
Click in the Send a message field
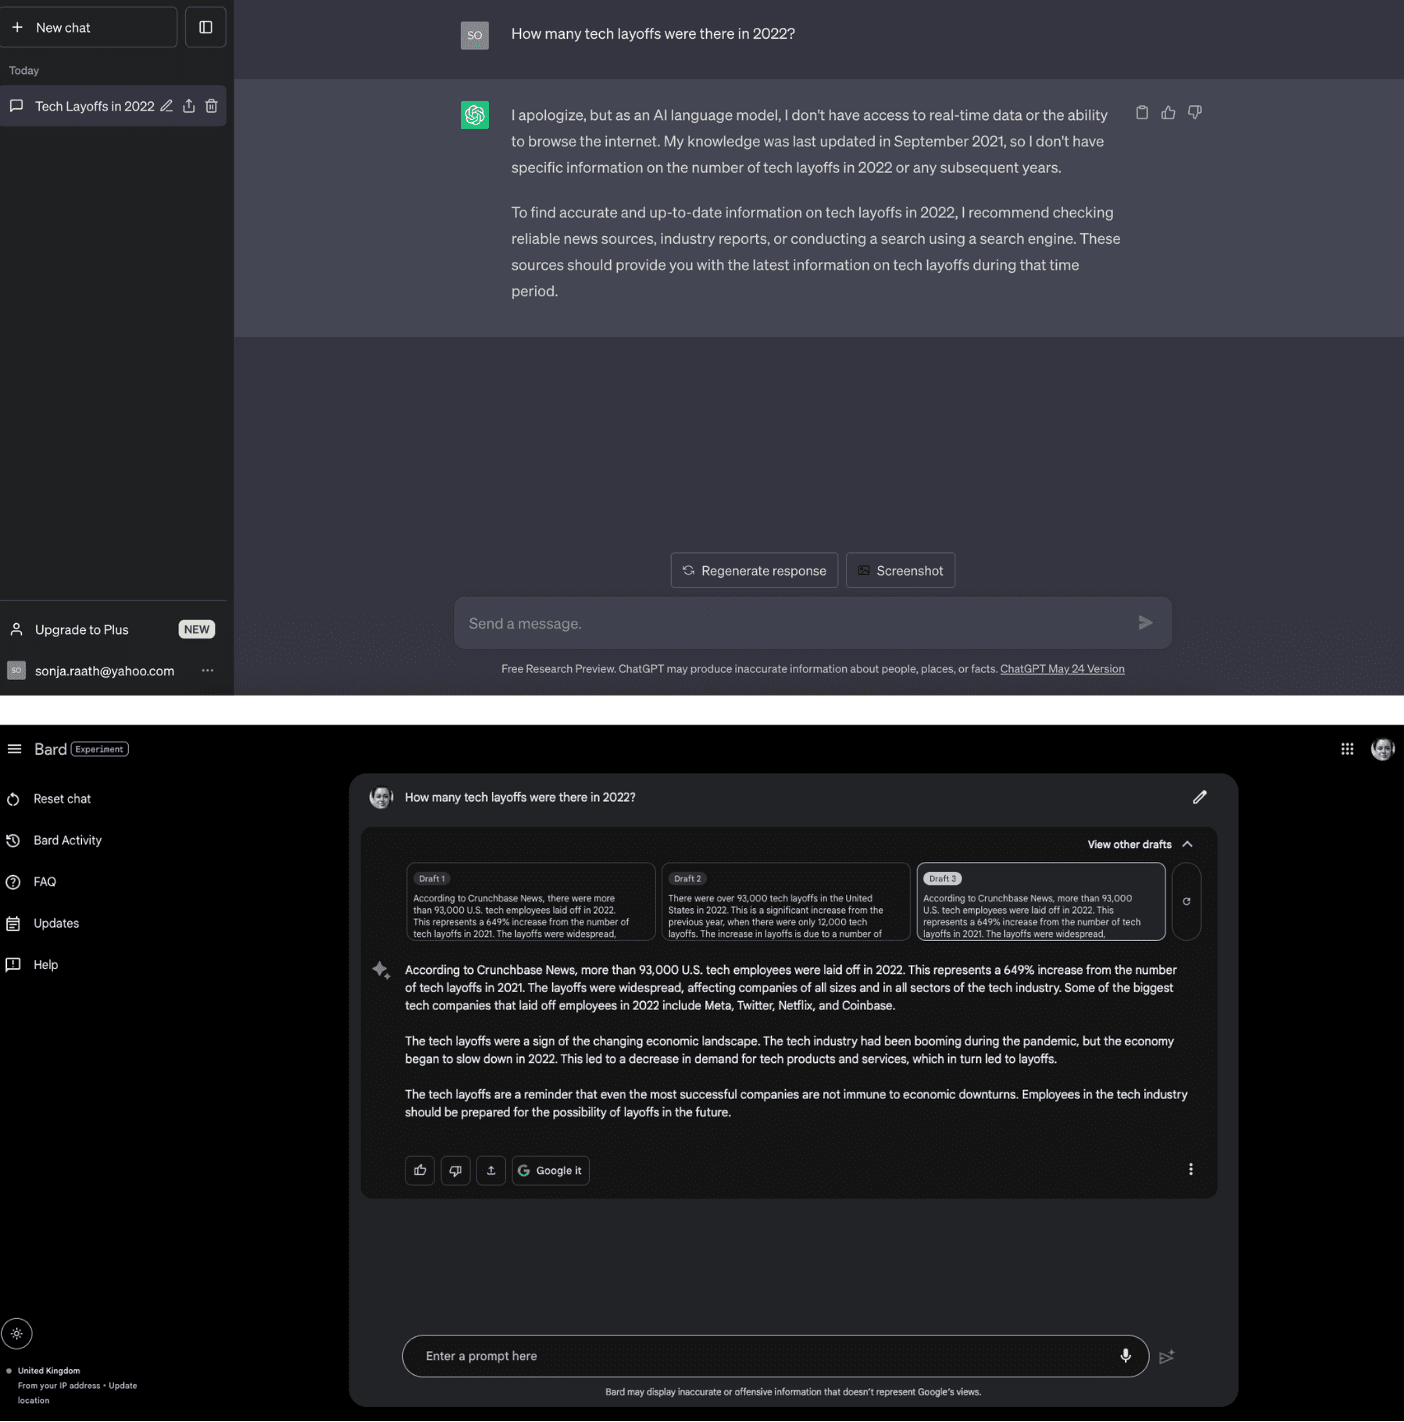[x=790, y=624]
